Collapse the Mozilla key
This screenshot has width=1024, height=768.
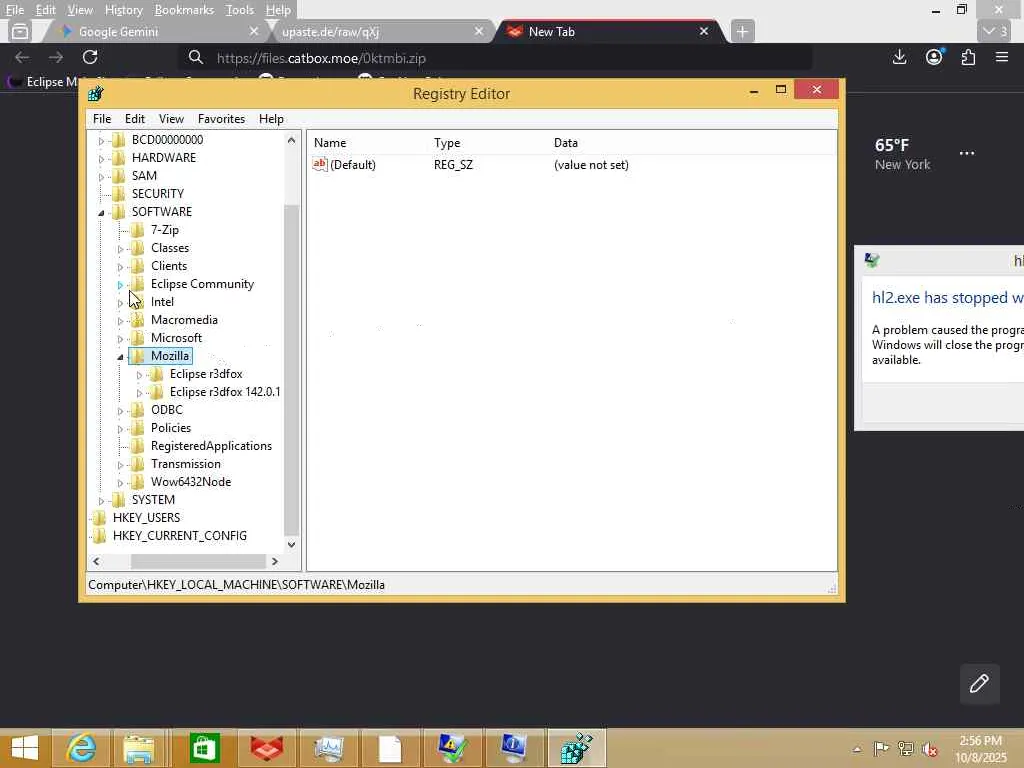click(x=120, y=357)
